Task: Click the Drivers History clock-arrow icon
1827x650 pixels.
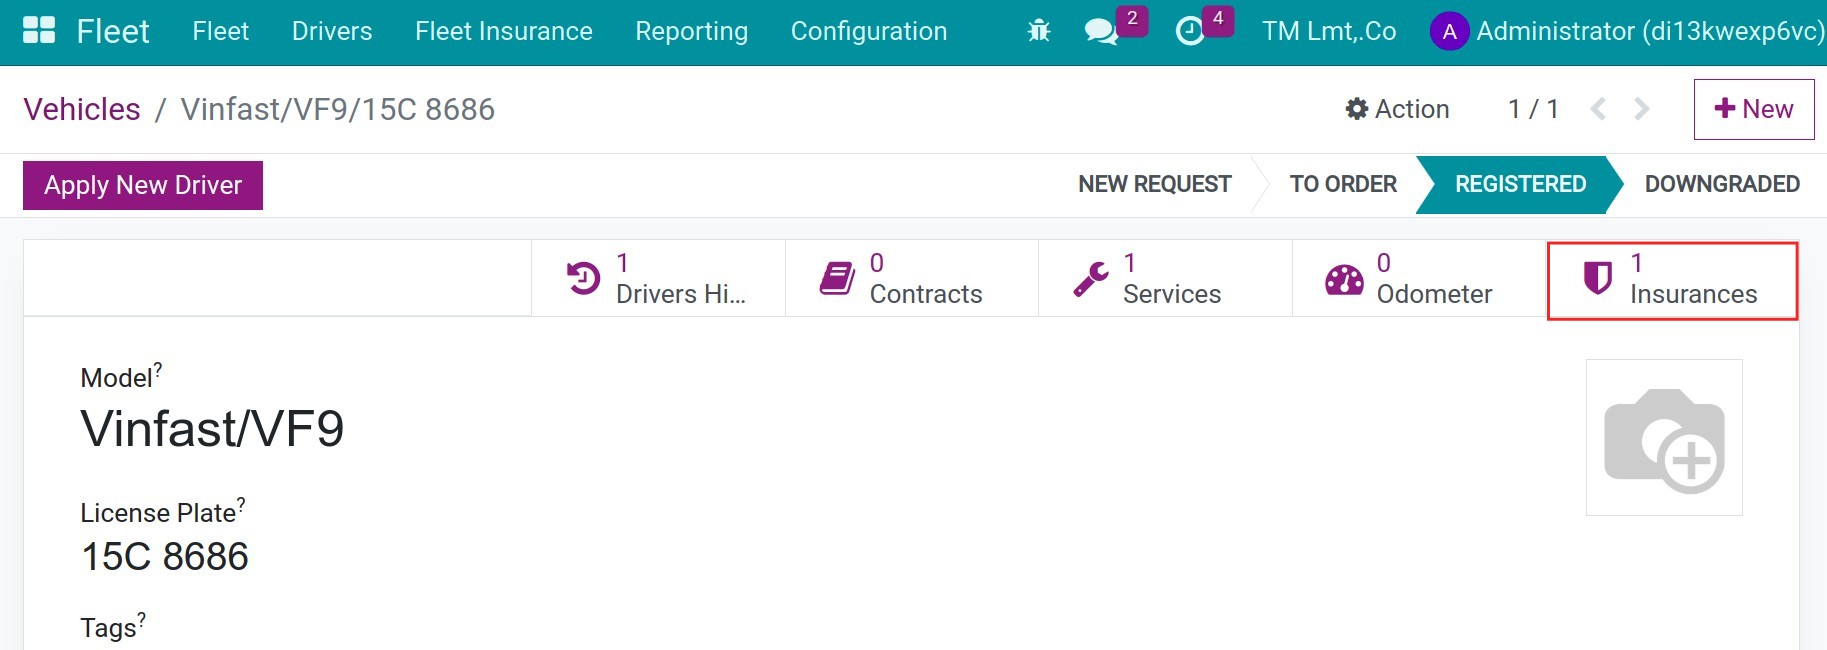Action: pyautogui.click(x=583, y=278)
